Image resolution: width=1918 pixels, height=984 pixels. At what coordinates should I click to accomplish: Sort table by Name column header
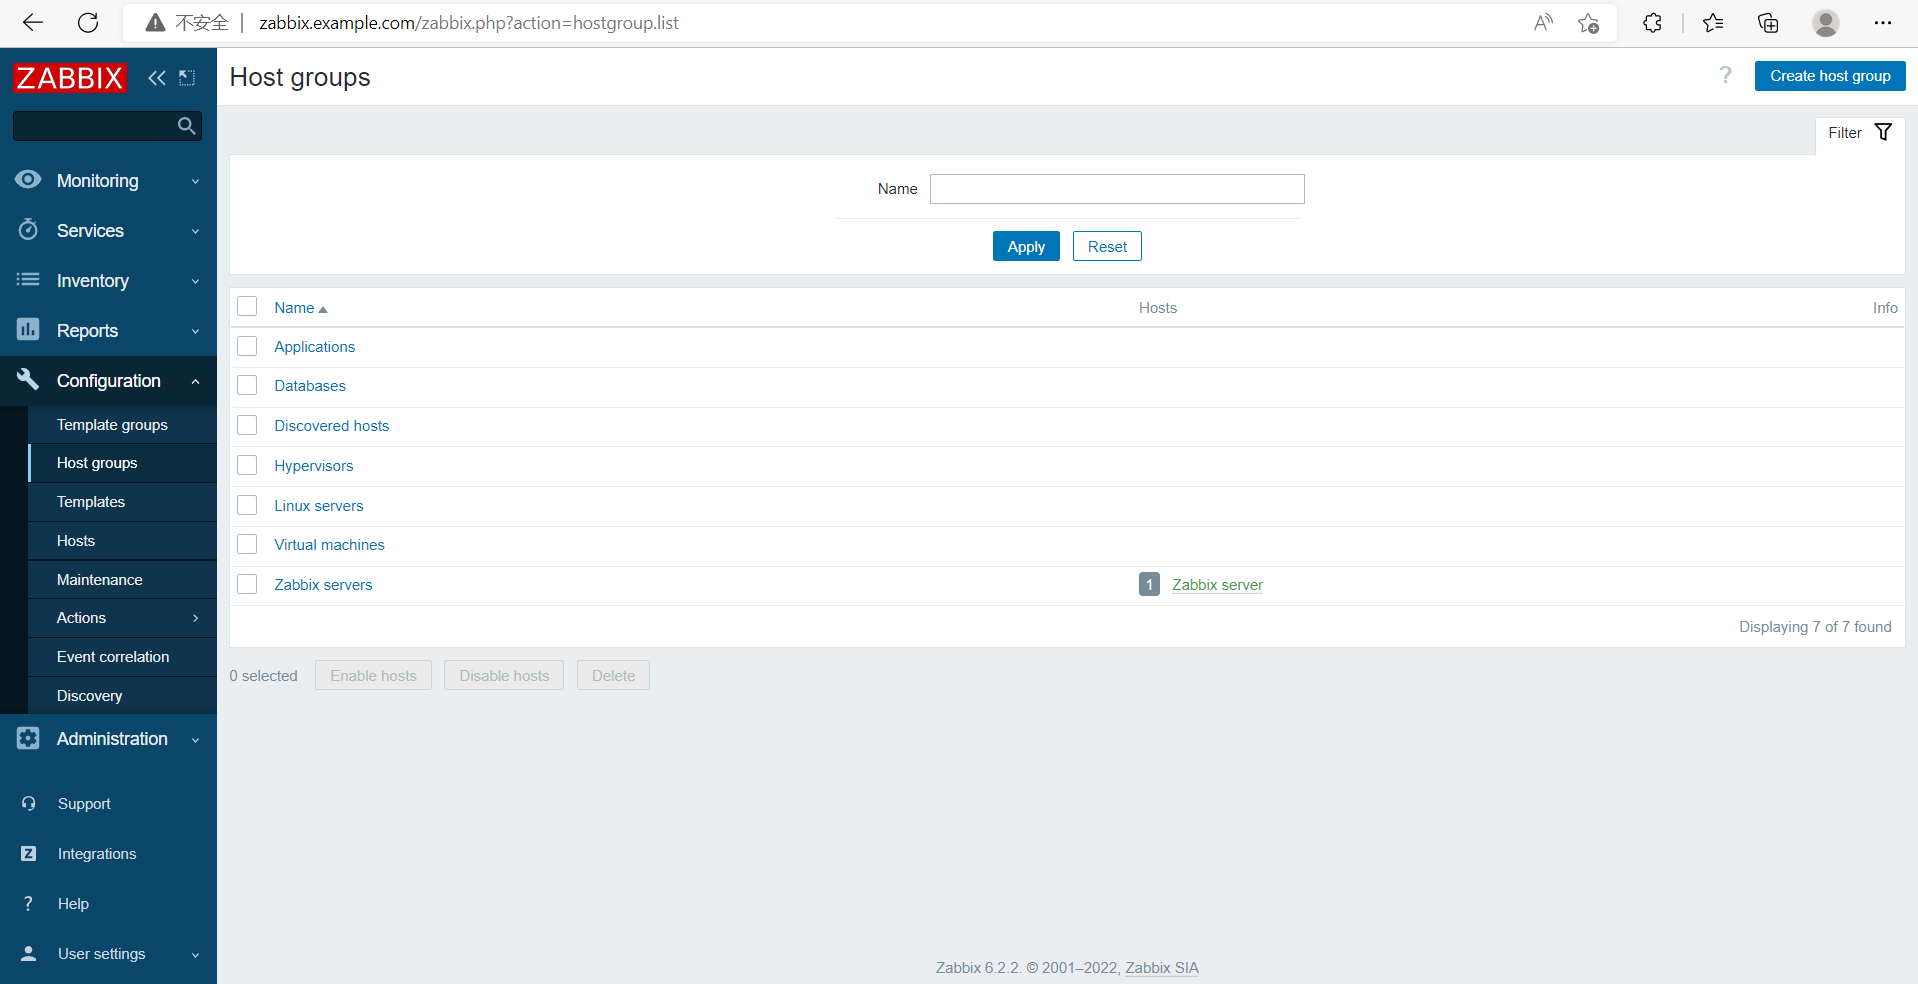[301, 308]
